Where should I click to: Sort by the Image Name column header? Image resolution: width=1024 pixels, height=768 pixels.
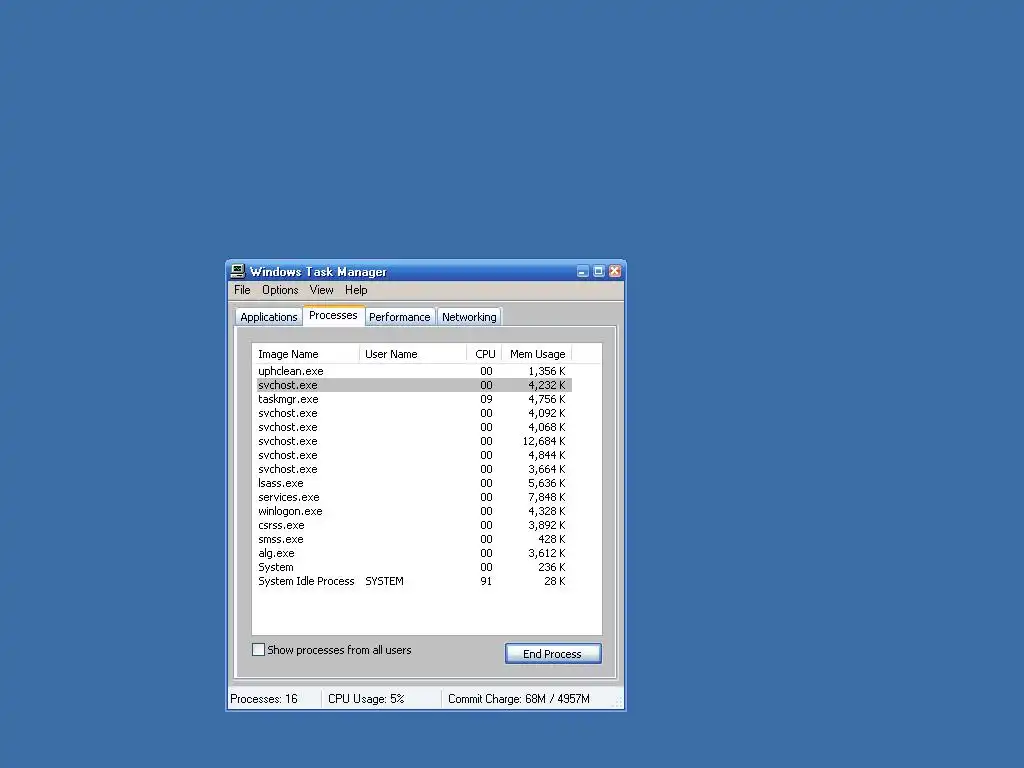pyautogui.click(x=306, y=354)
